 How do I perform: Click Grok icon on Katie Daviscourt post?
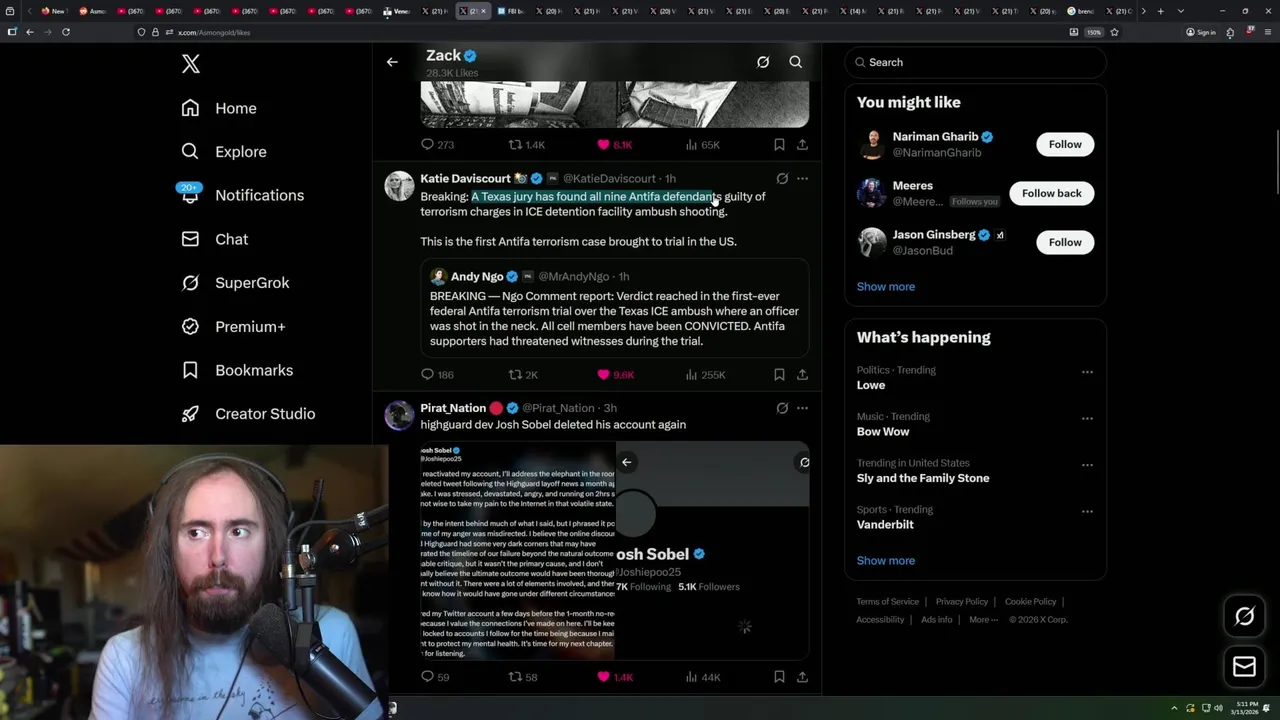coord(782,179)
